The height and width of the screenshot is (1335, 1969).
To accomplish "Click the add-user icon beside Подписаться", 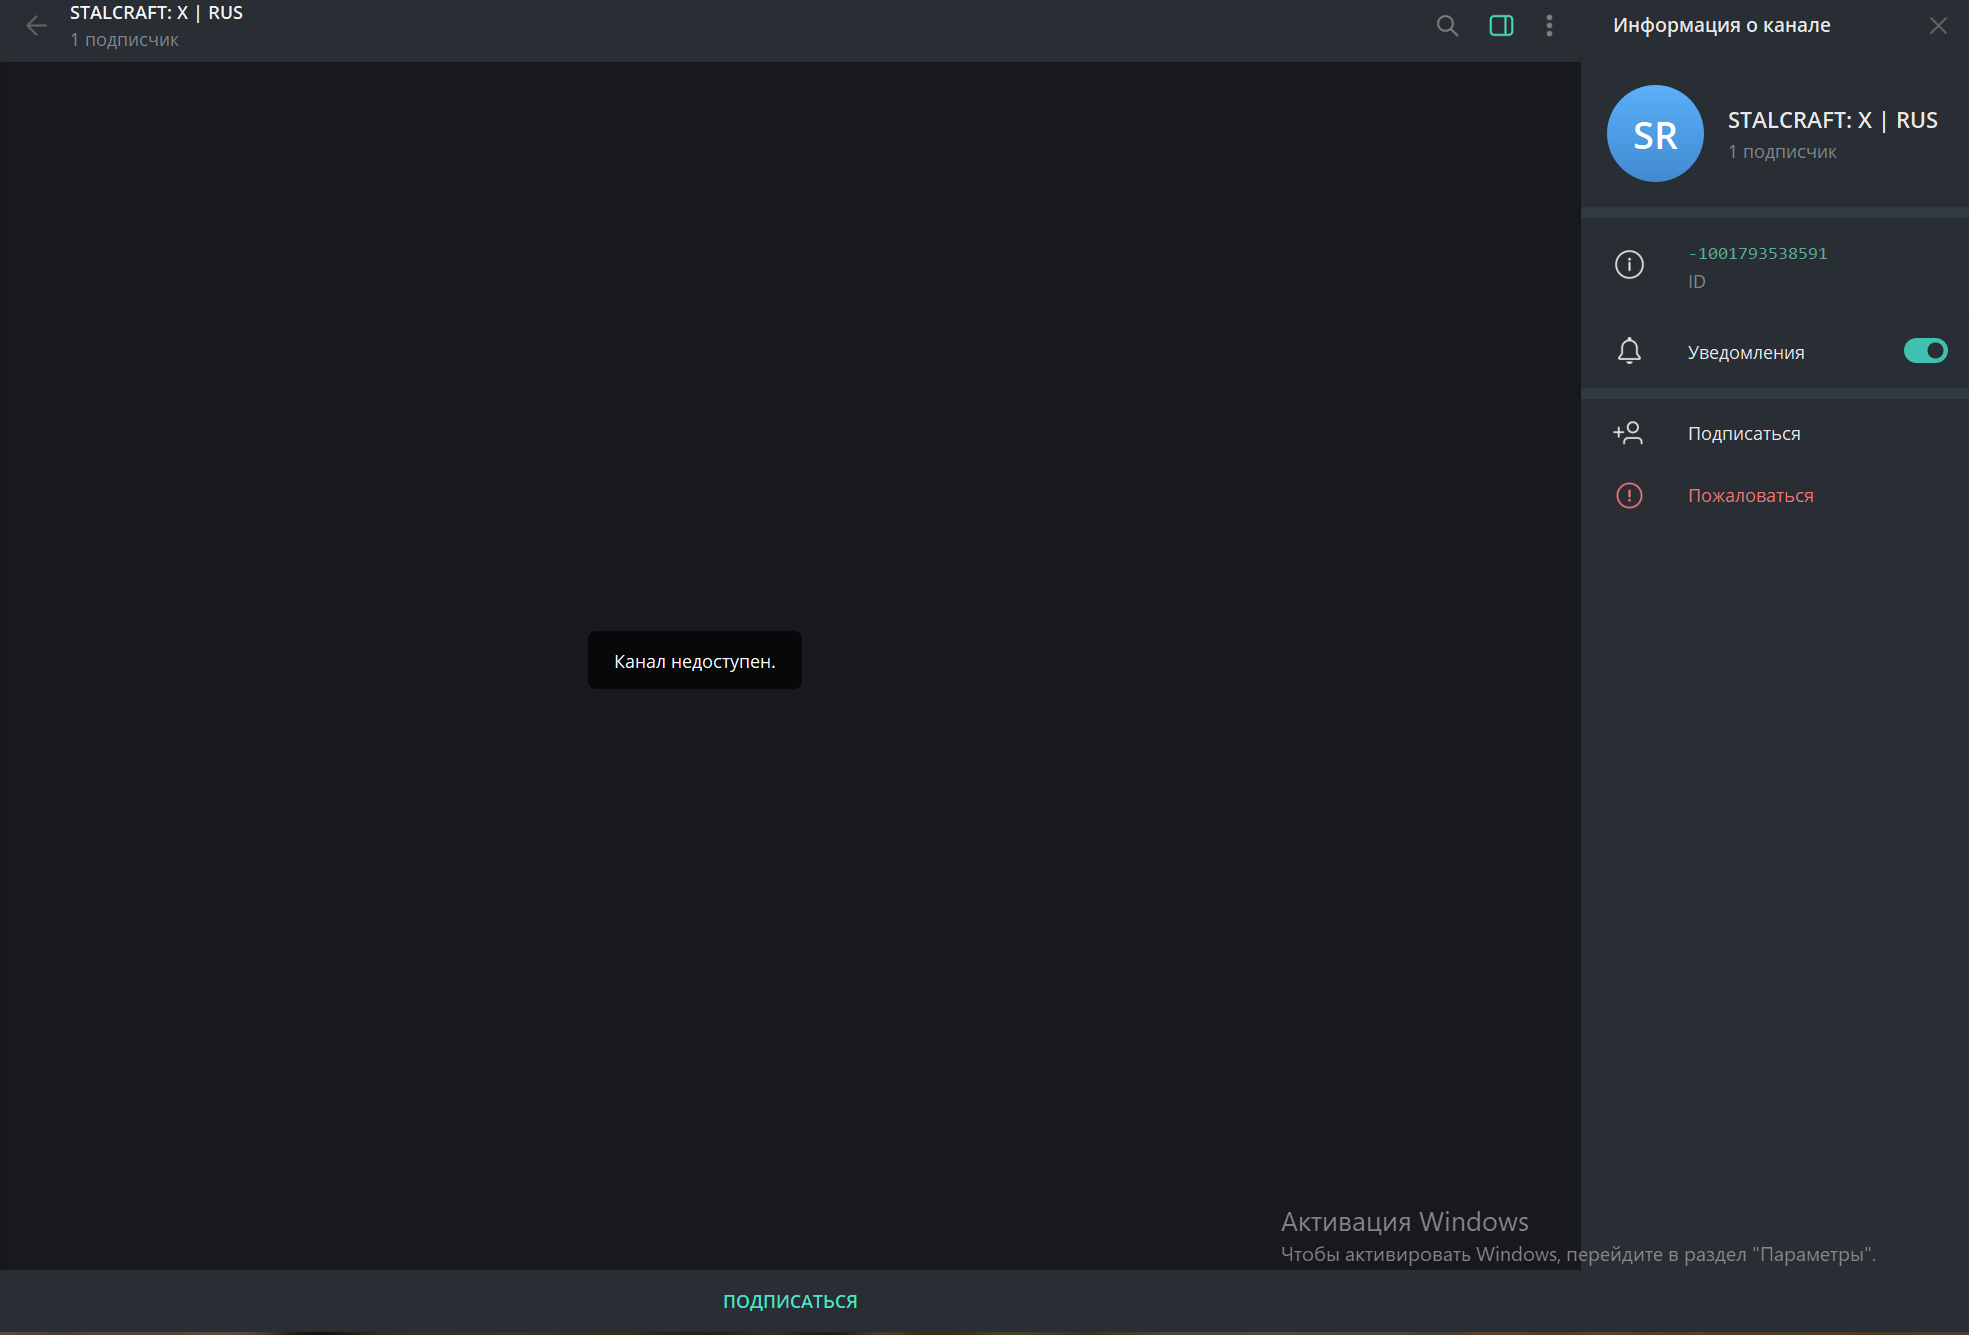I will (1628, 433).
